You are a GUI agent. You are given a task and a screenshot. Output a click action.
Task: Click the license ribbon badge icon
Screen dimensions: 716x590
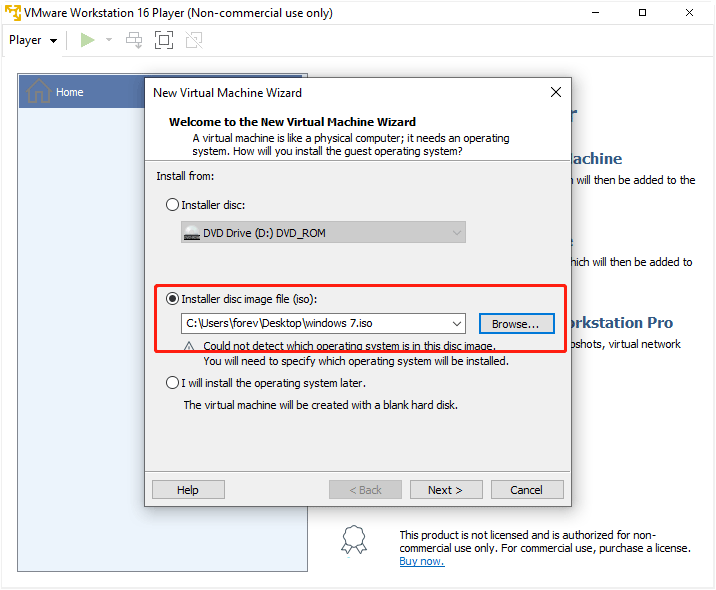pyautogui.click(x=354, y=540)
